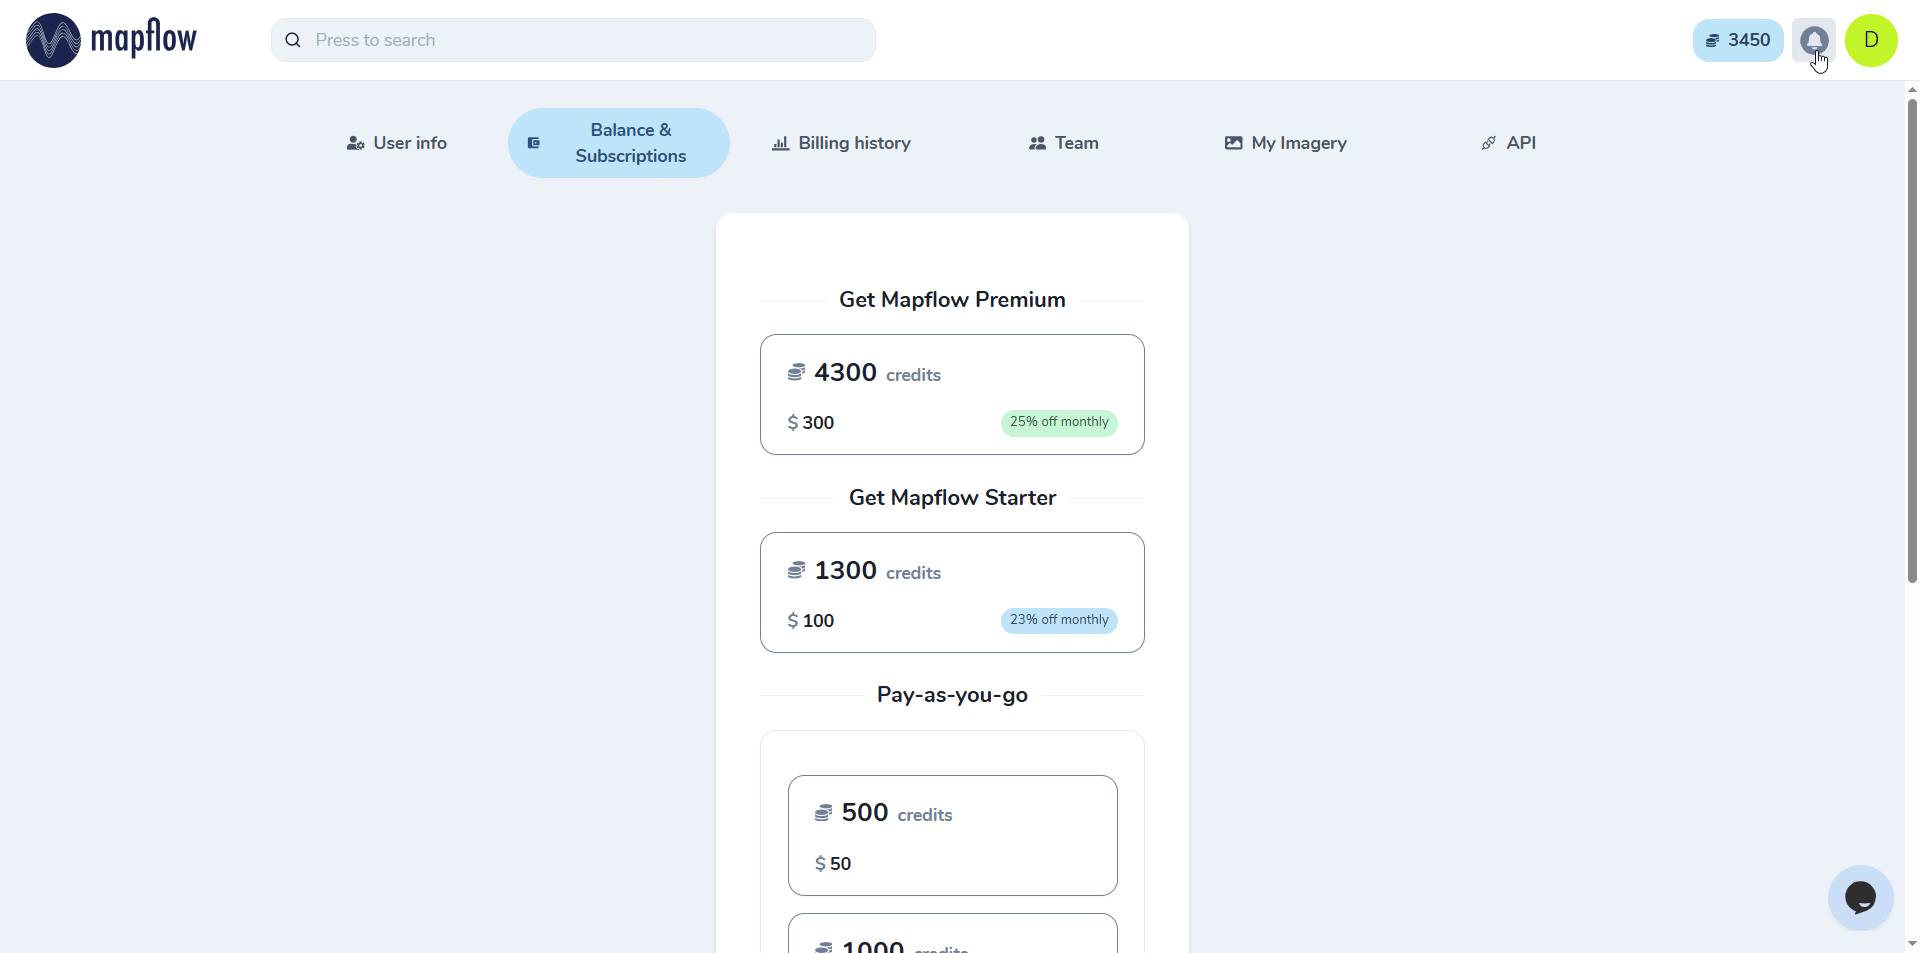
Task: Select the Balance & Subscriptions tab
Action: [619, 143]
